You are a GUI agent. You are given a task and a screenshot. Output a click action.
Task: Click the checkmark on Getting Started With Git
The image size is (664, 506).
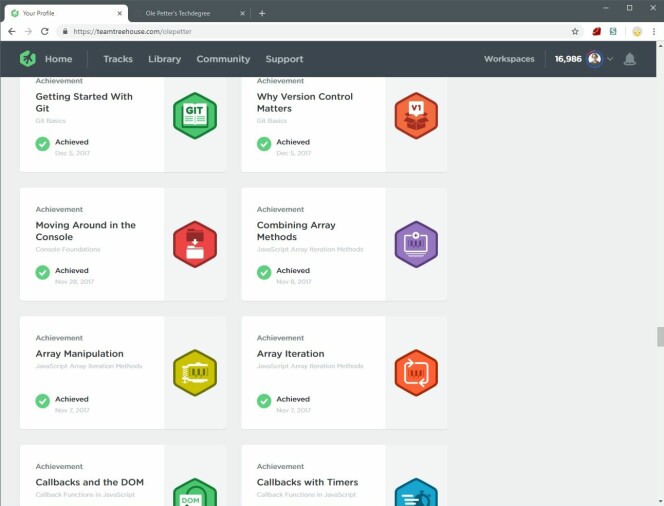pos(42,144)
